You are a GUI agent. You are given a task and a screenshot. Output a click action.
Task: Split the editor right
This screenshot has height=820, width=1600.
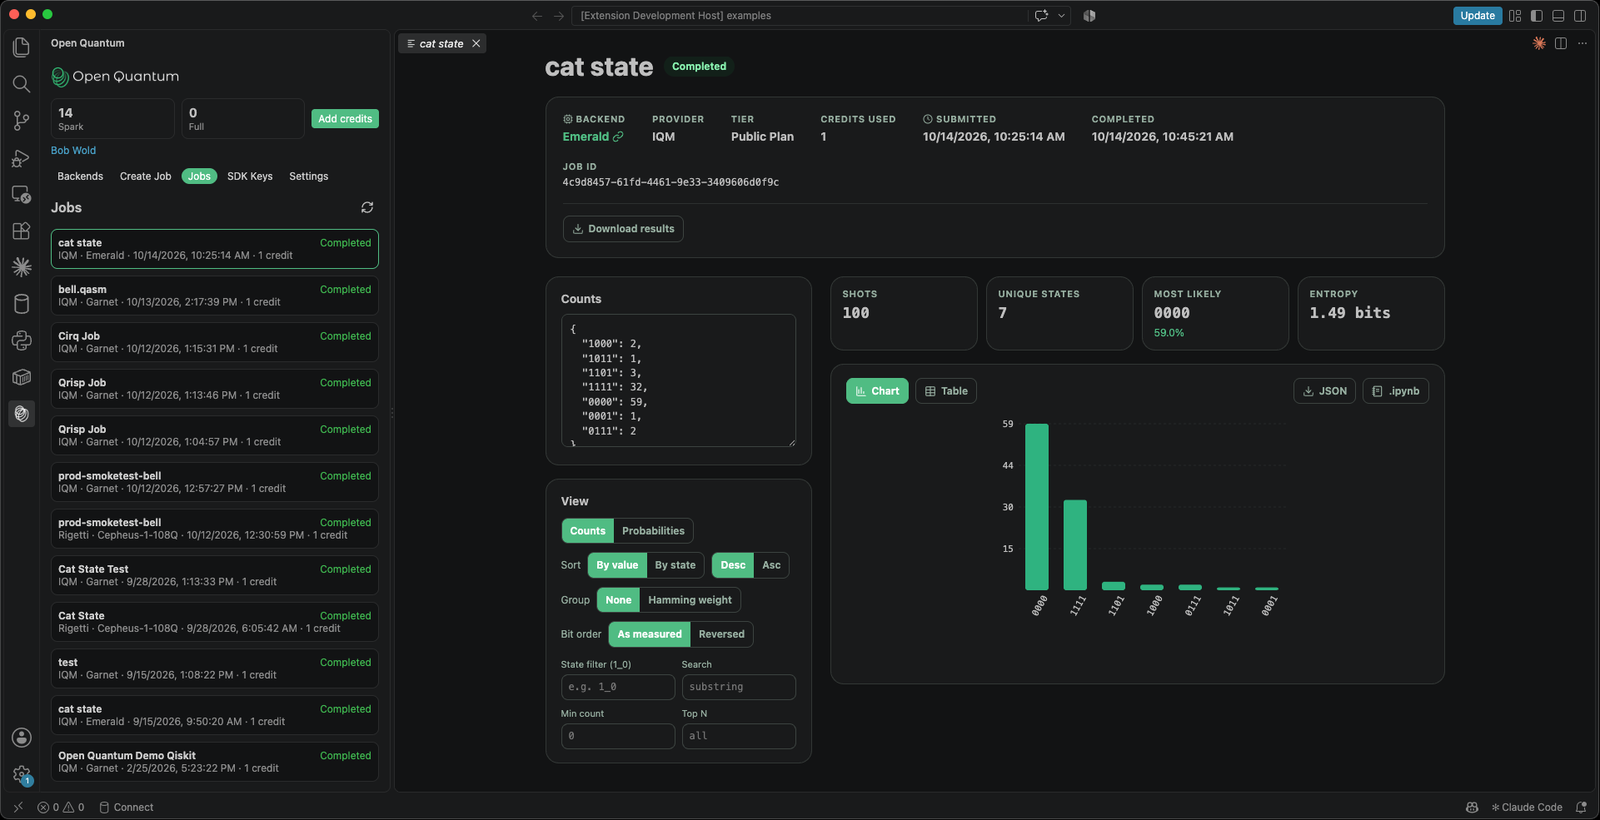tap(1561, 43)
